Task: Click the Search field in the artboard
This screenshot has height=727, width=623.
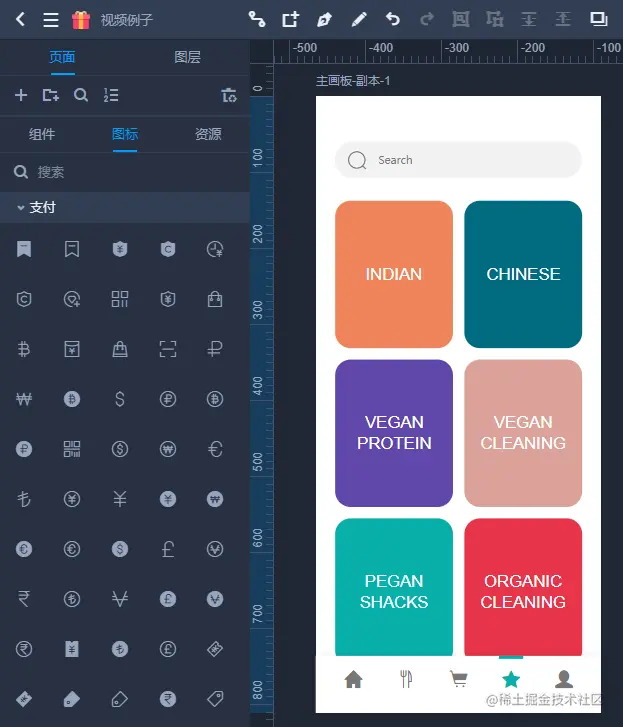Action: pos(458,160)
